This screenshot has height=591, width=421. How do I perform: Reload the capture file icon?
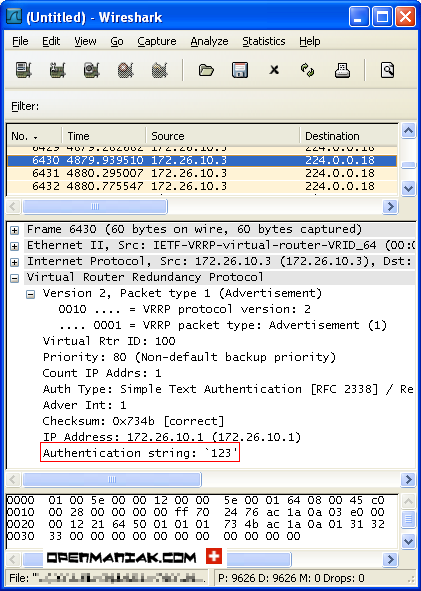(308, 70)
